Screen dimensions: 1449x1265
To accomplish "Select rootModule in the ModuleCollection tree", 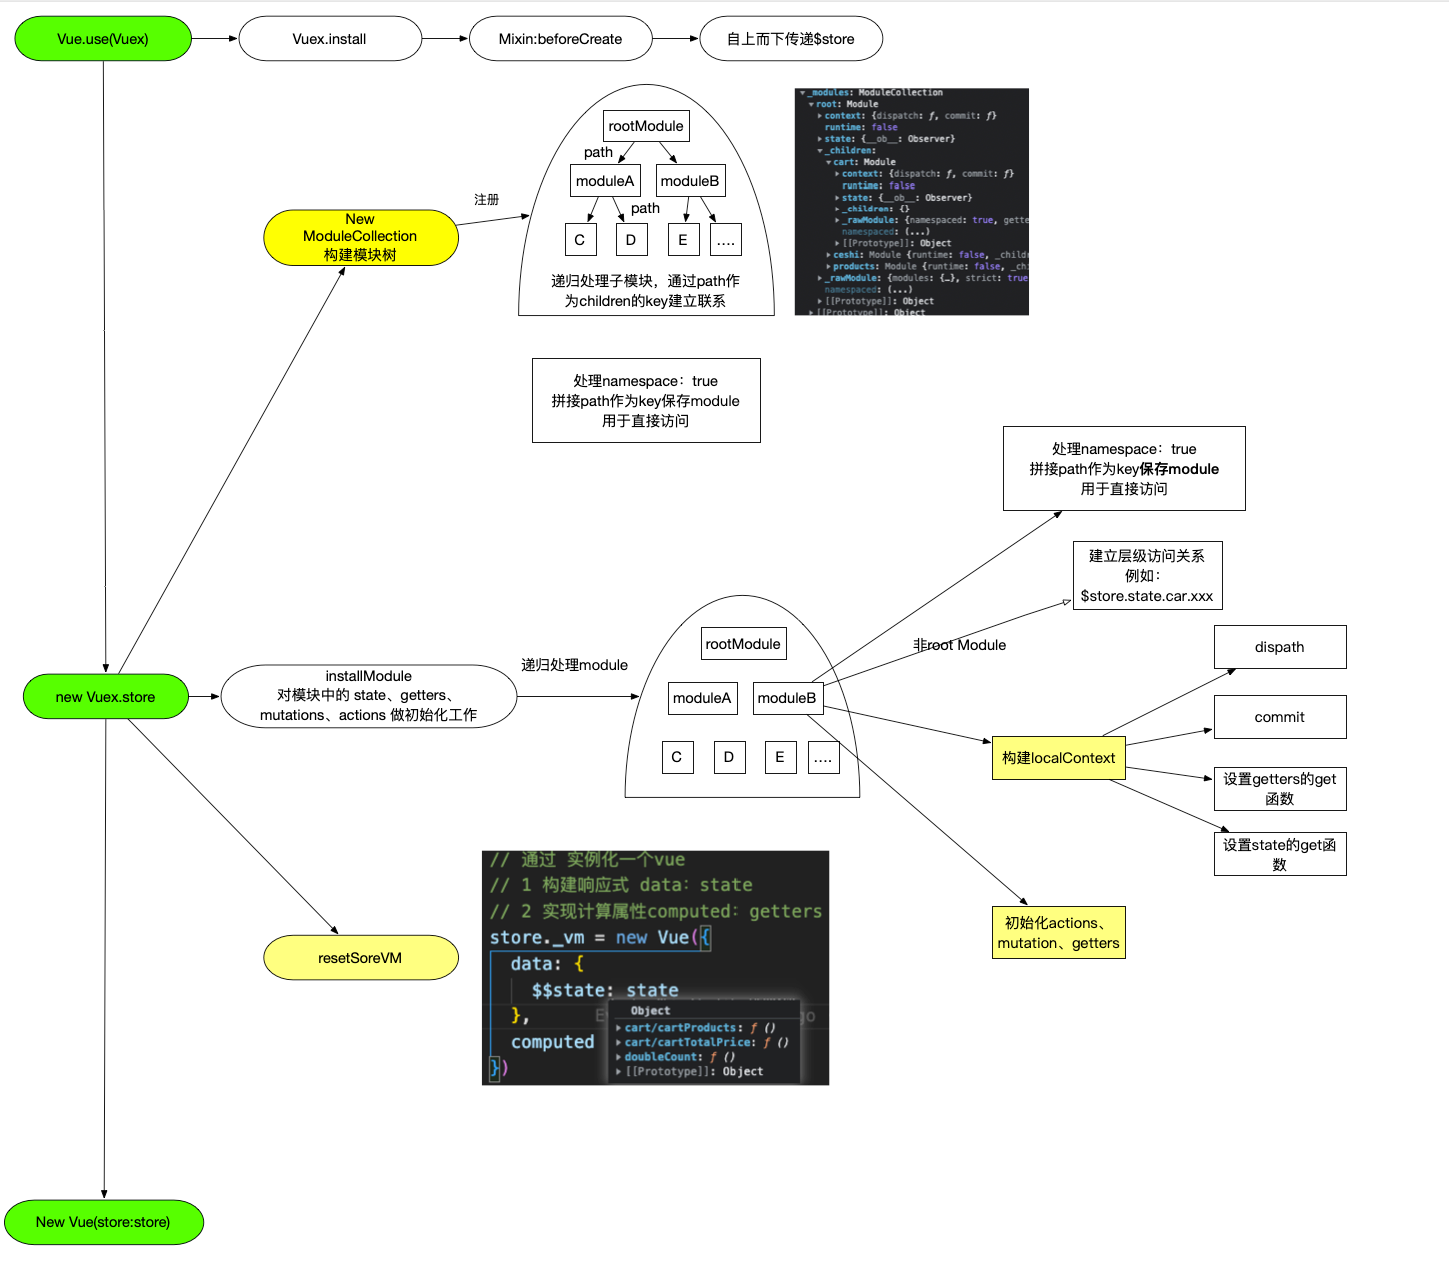I will 646,126.
